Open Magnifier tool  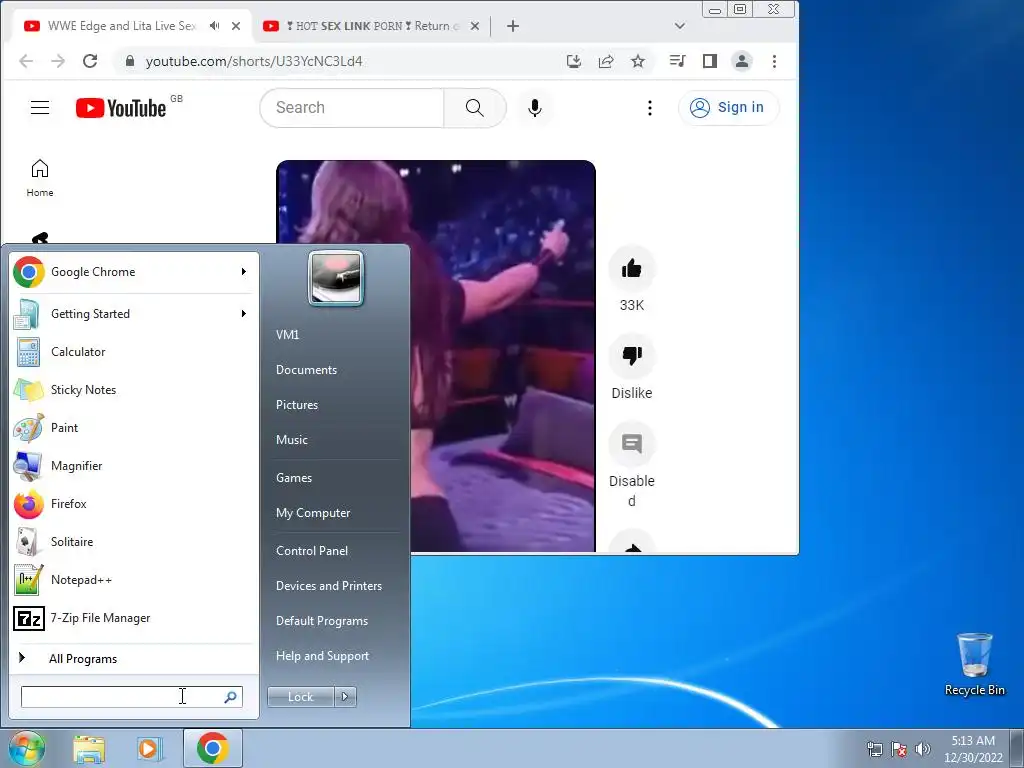(x=135, y=466)
